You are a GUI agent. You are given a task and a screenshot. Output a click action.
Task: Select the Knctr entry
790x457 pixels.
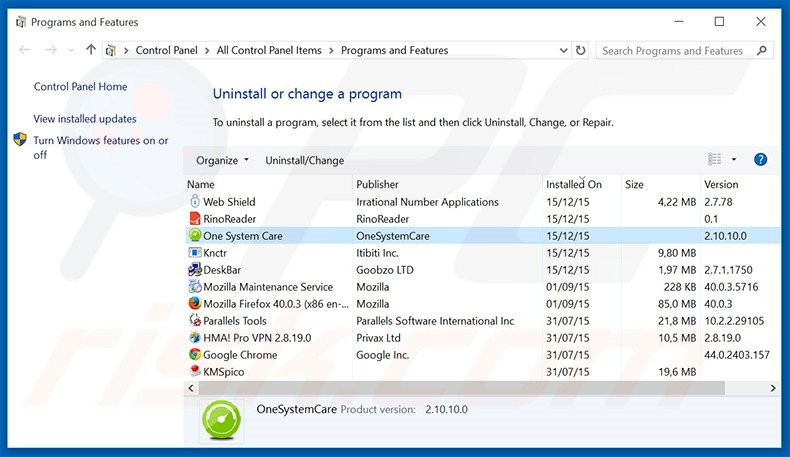(x=215, y=253)
